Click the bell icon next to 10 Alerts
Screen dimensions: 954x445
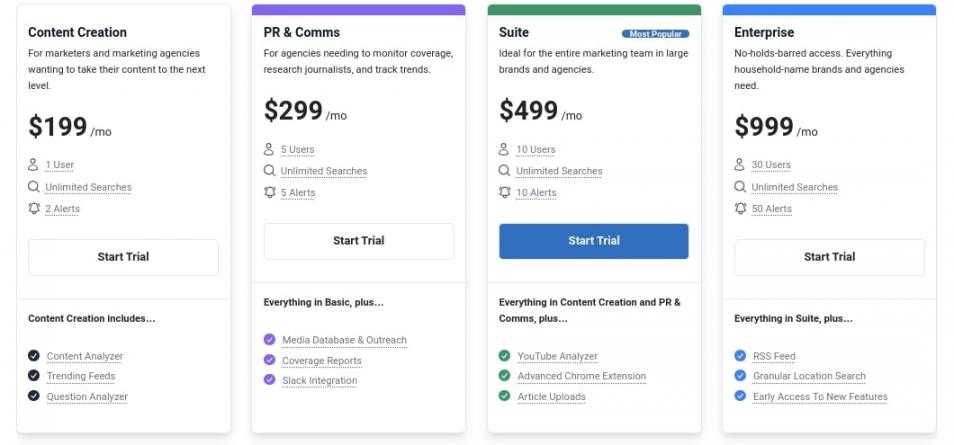coord(505,192)
